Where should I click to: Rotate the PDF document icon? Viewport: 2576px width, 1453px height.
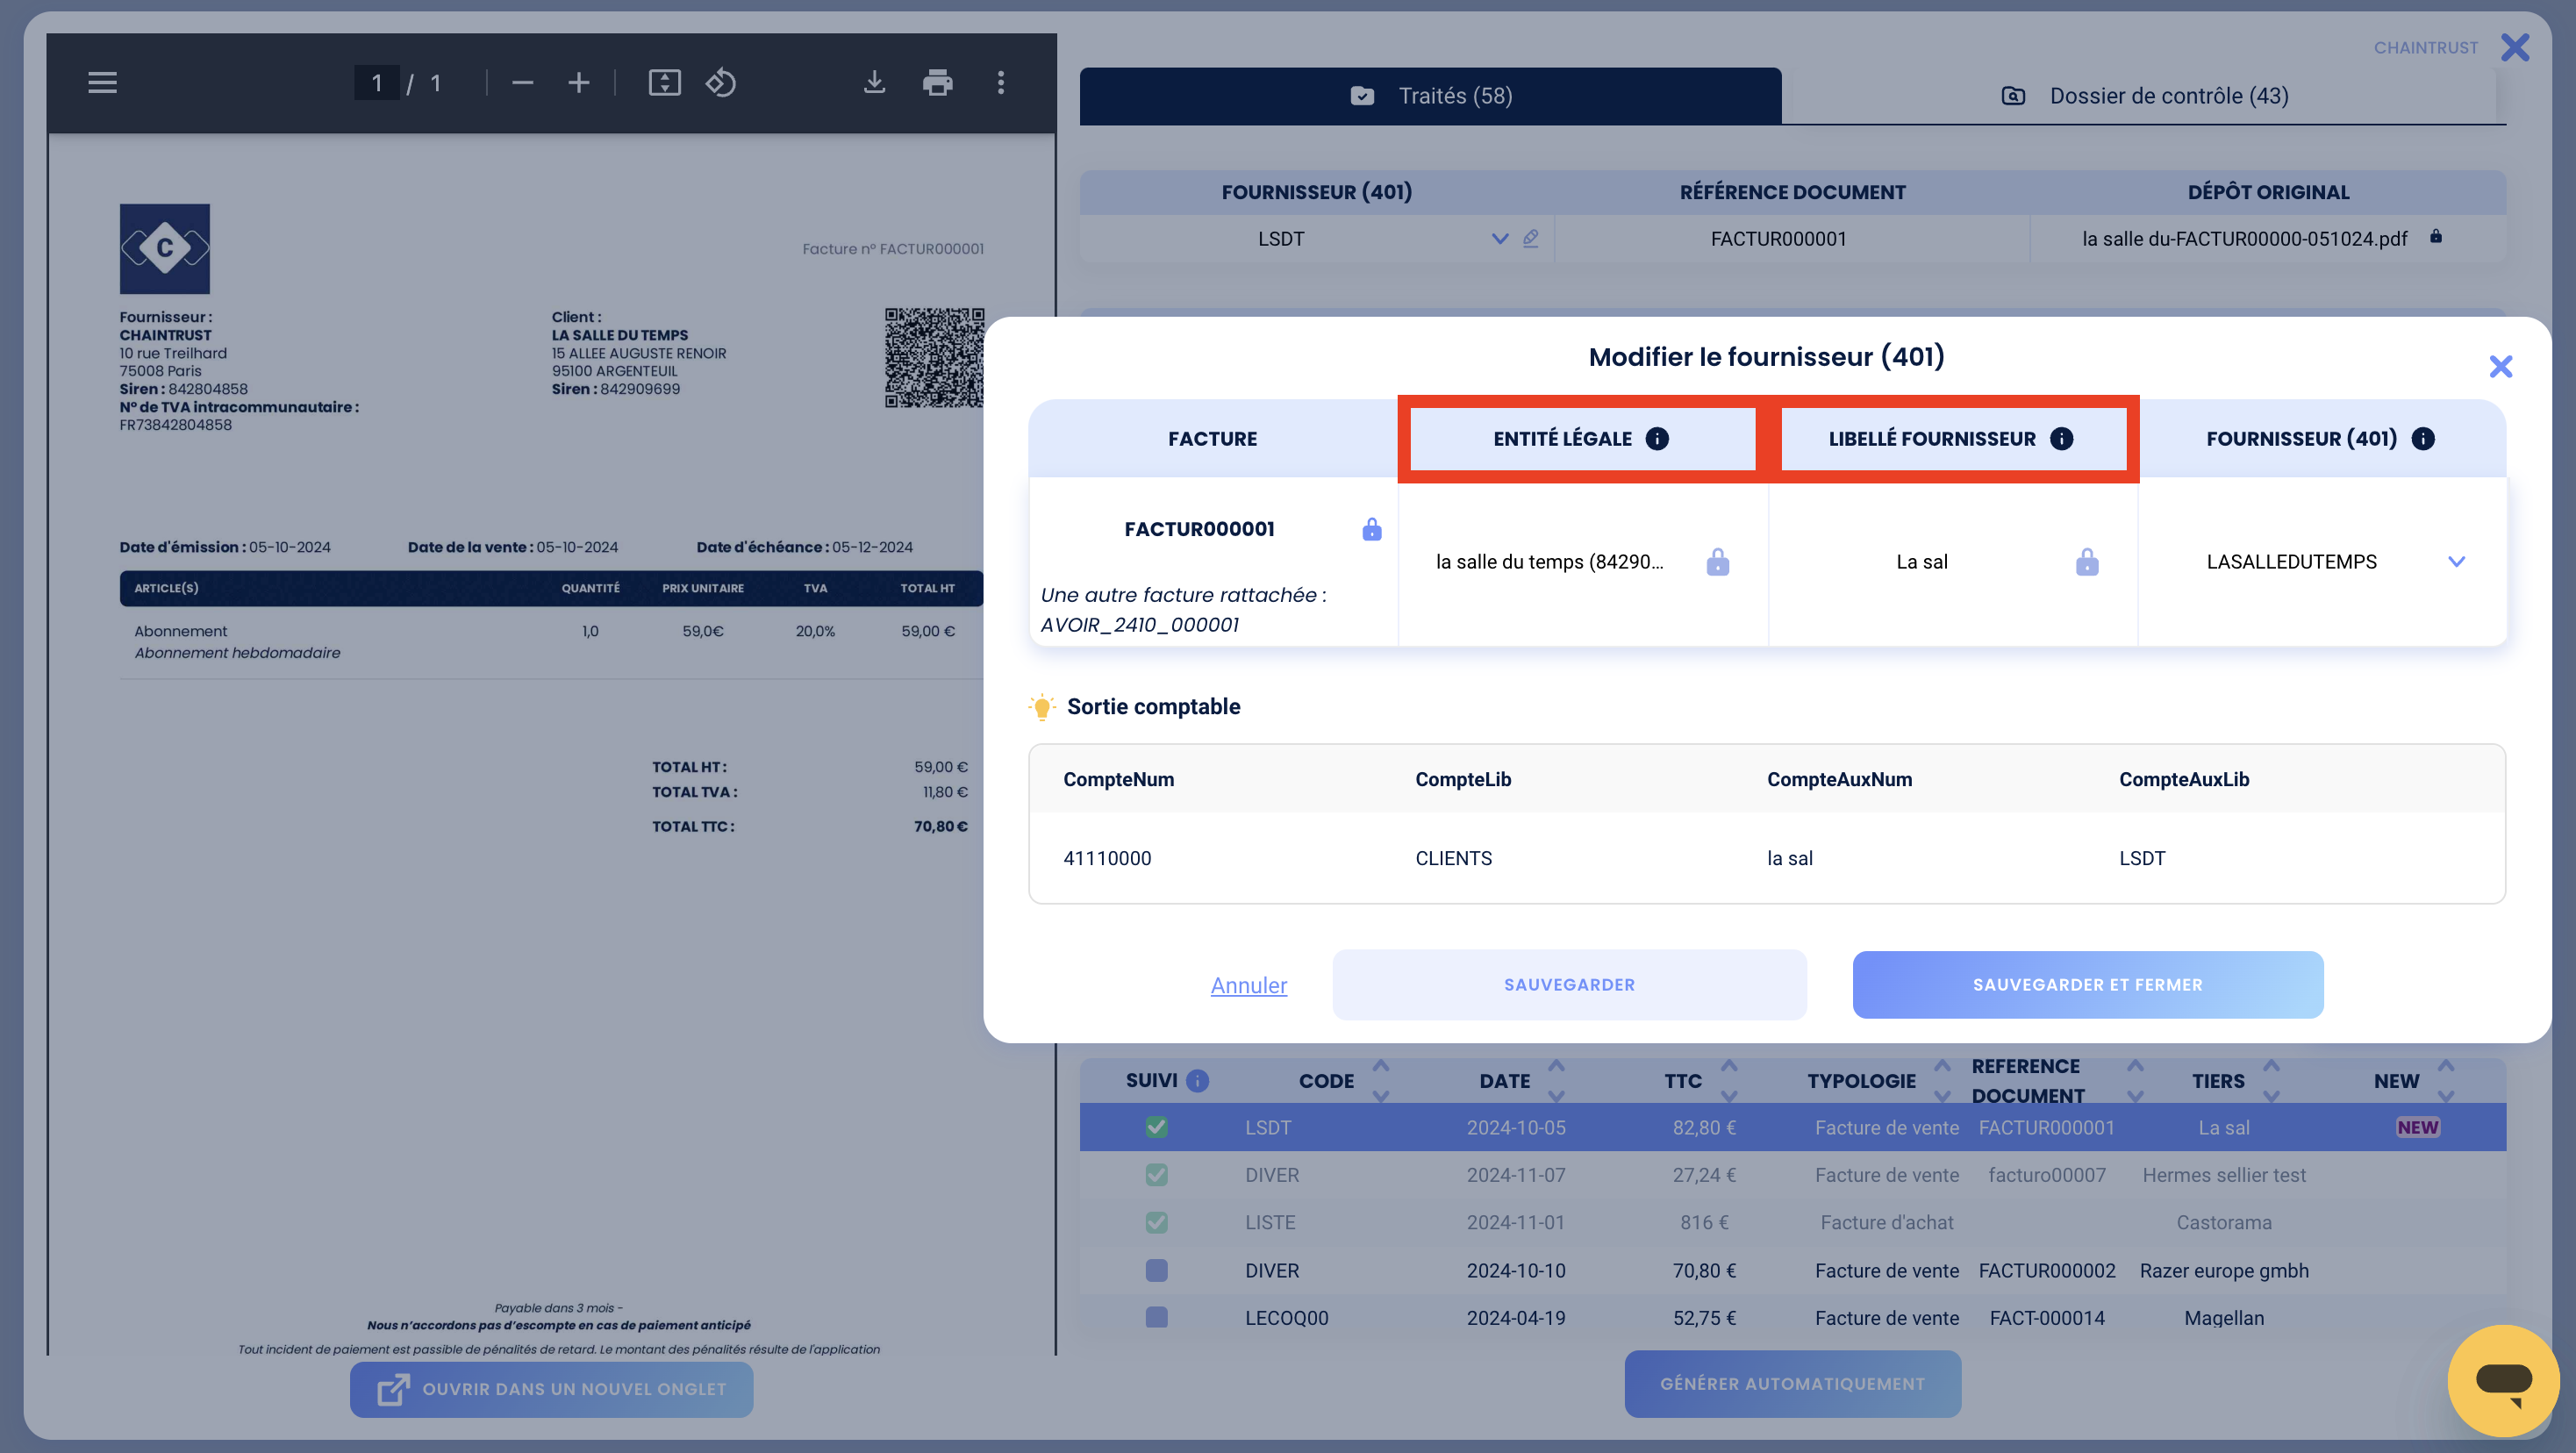[721, 83]
